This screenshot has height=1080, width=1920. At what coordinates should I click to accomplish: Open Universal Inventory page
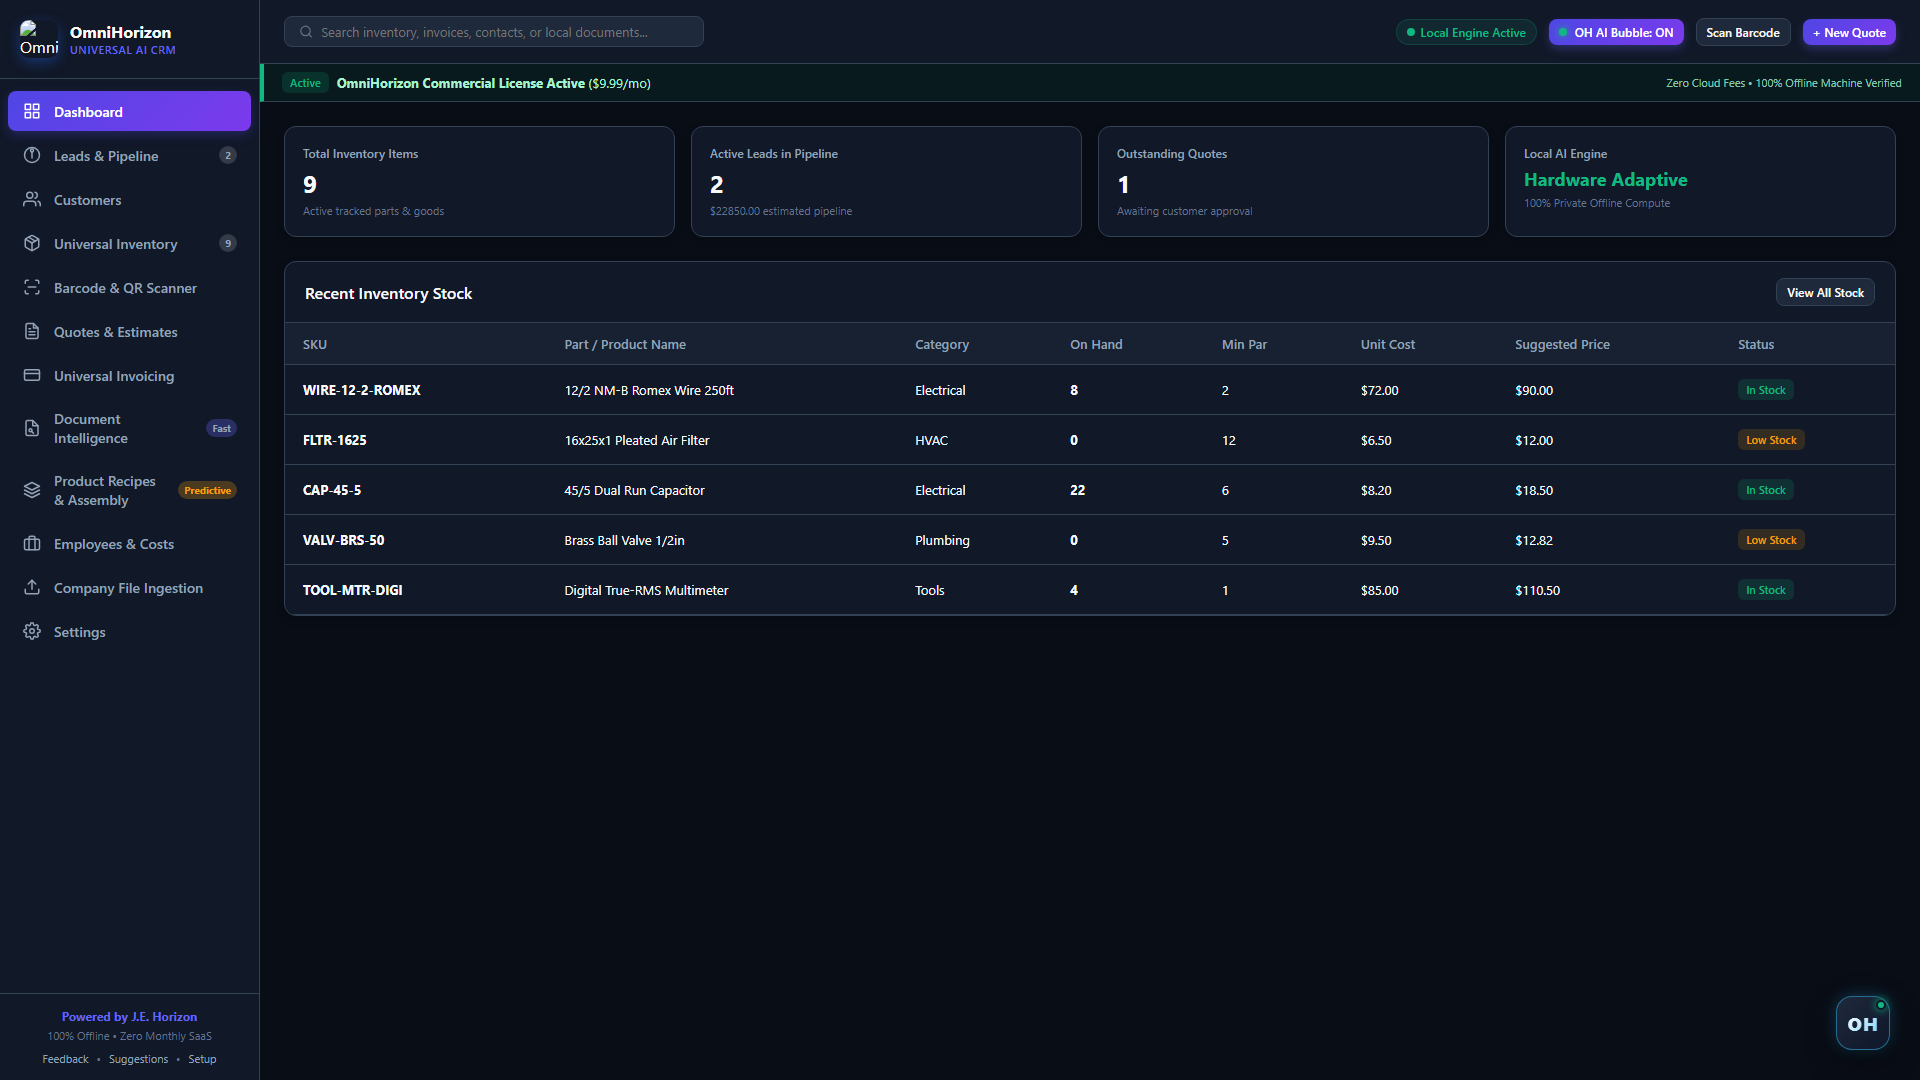[129, 243]
